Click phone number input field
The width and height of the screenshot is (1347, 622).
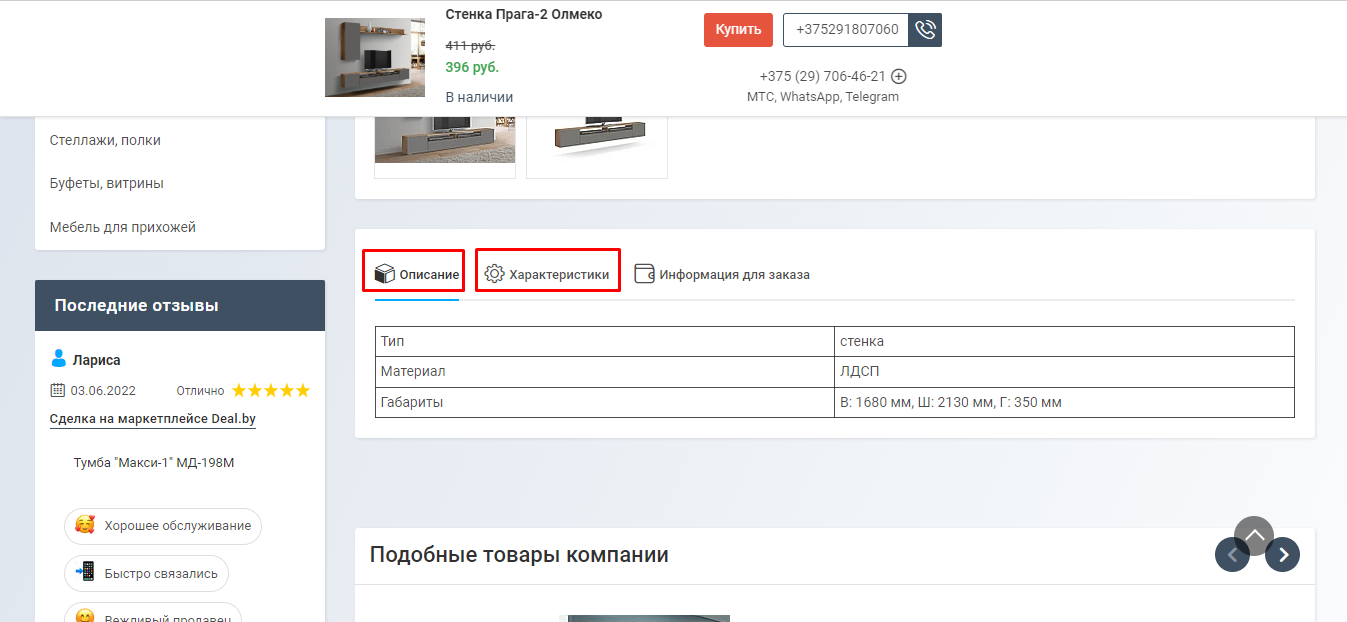click(x=846, y=30)
